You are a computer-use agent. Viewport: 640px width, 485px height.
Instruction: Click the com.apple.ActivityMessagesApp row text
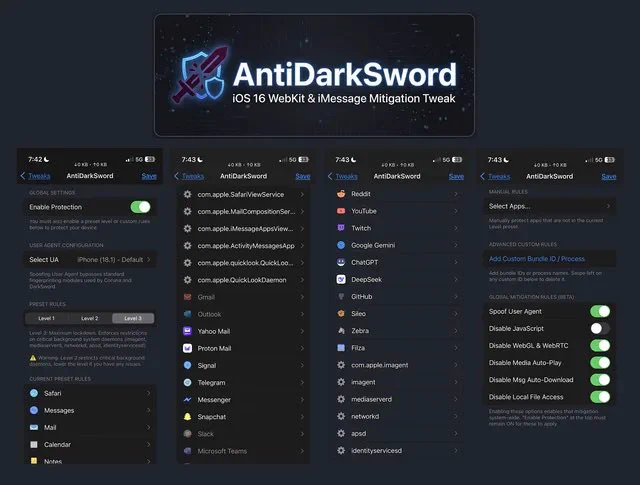click(x=246, y=246)
